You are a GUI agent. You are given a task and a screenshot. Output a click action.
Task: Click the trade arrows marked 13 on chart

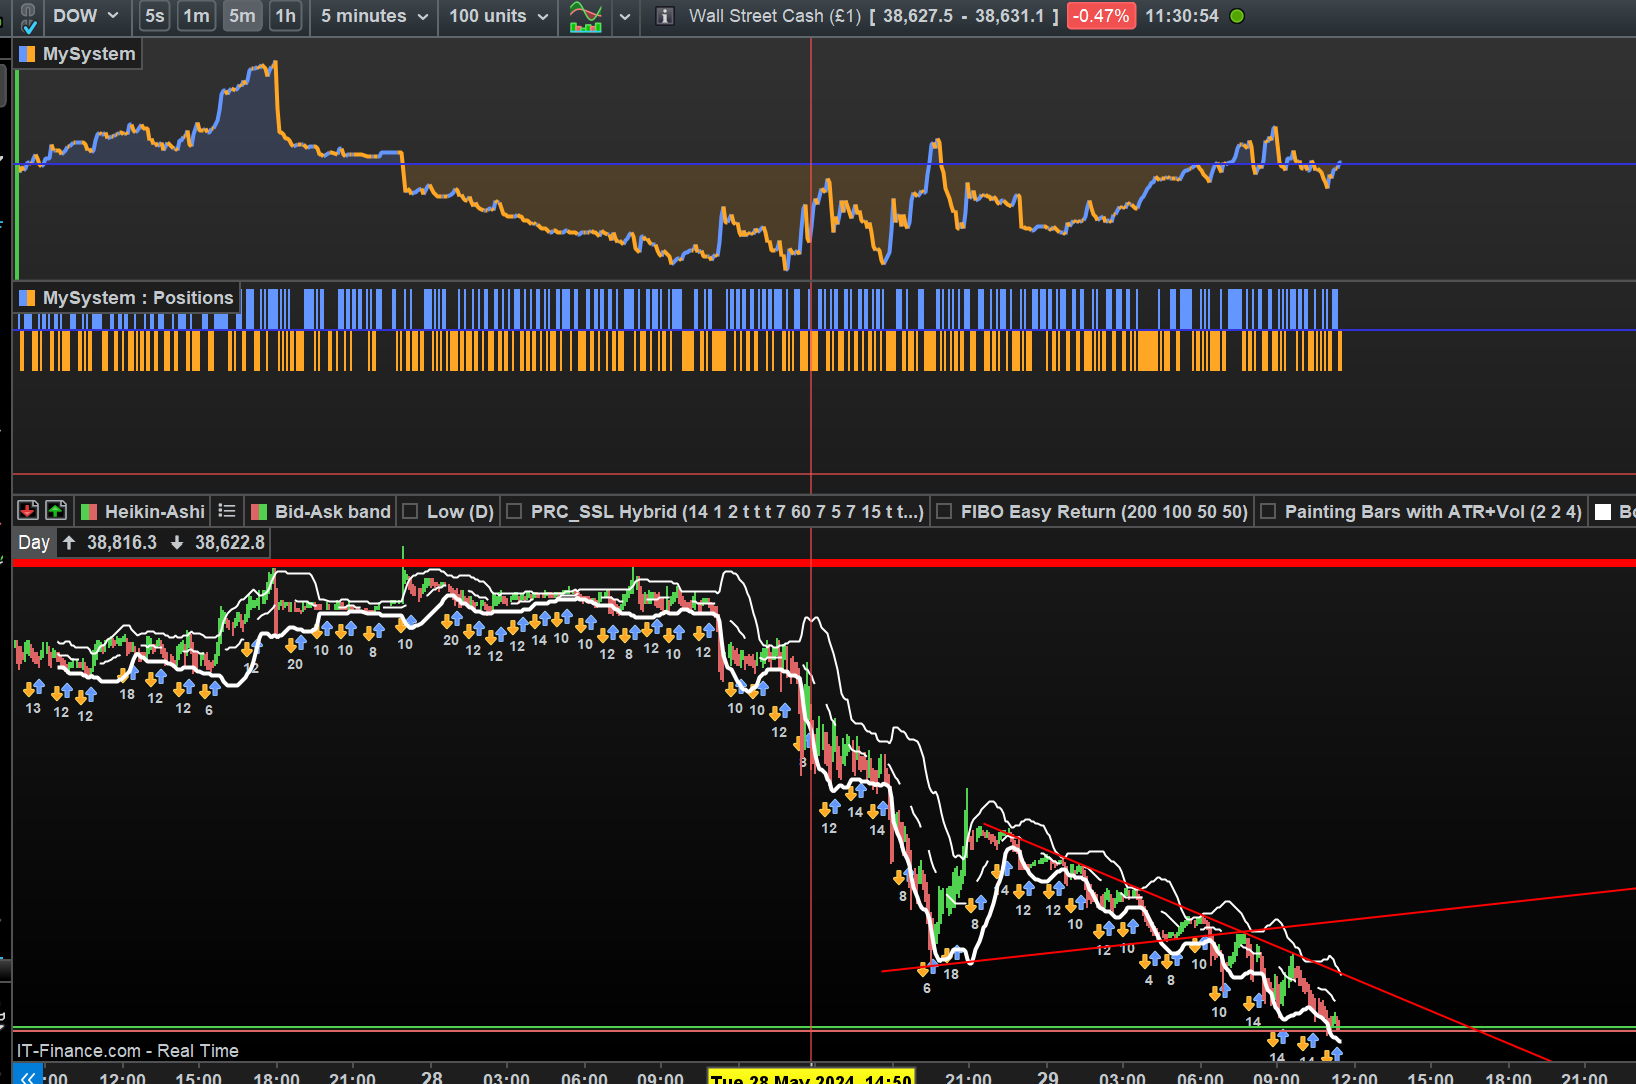tap(34, 689)
